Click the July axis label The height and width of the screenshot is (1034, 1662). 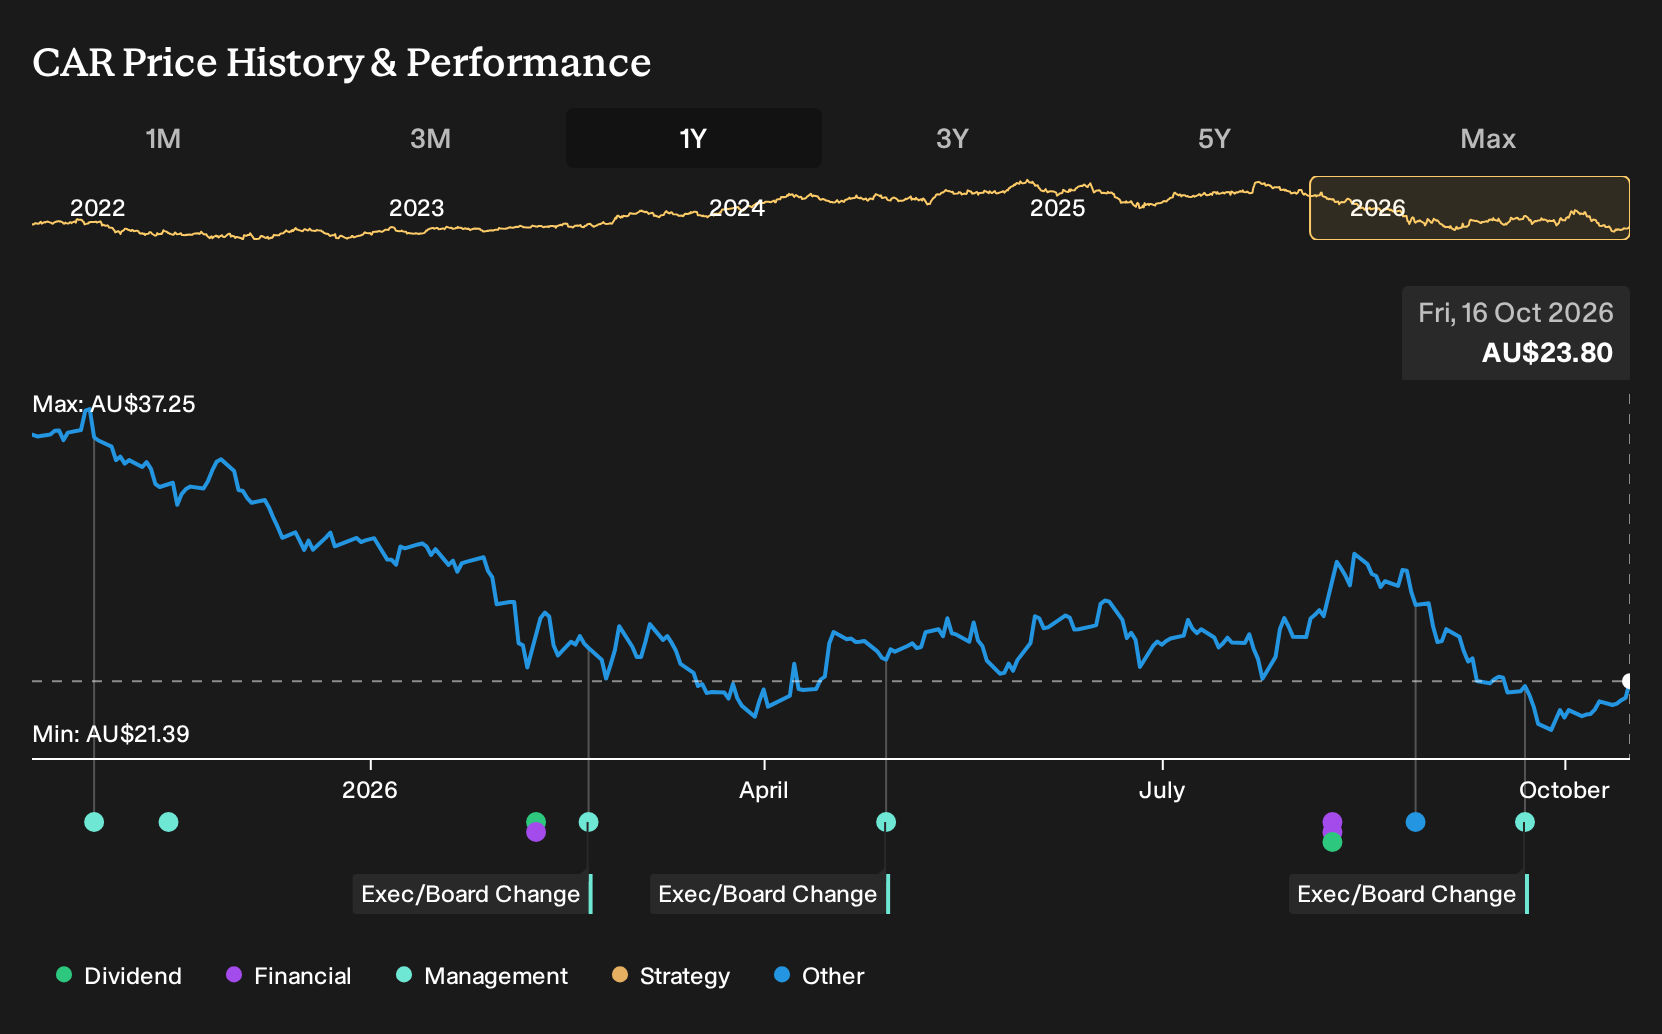point(1162,790)
